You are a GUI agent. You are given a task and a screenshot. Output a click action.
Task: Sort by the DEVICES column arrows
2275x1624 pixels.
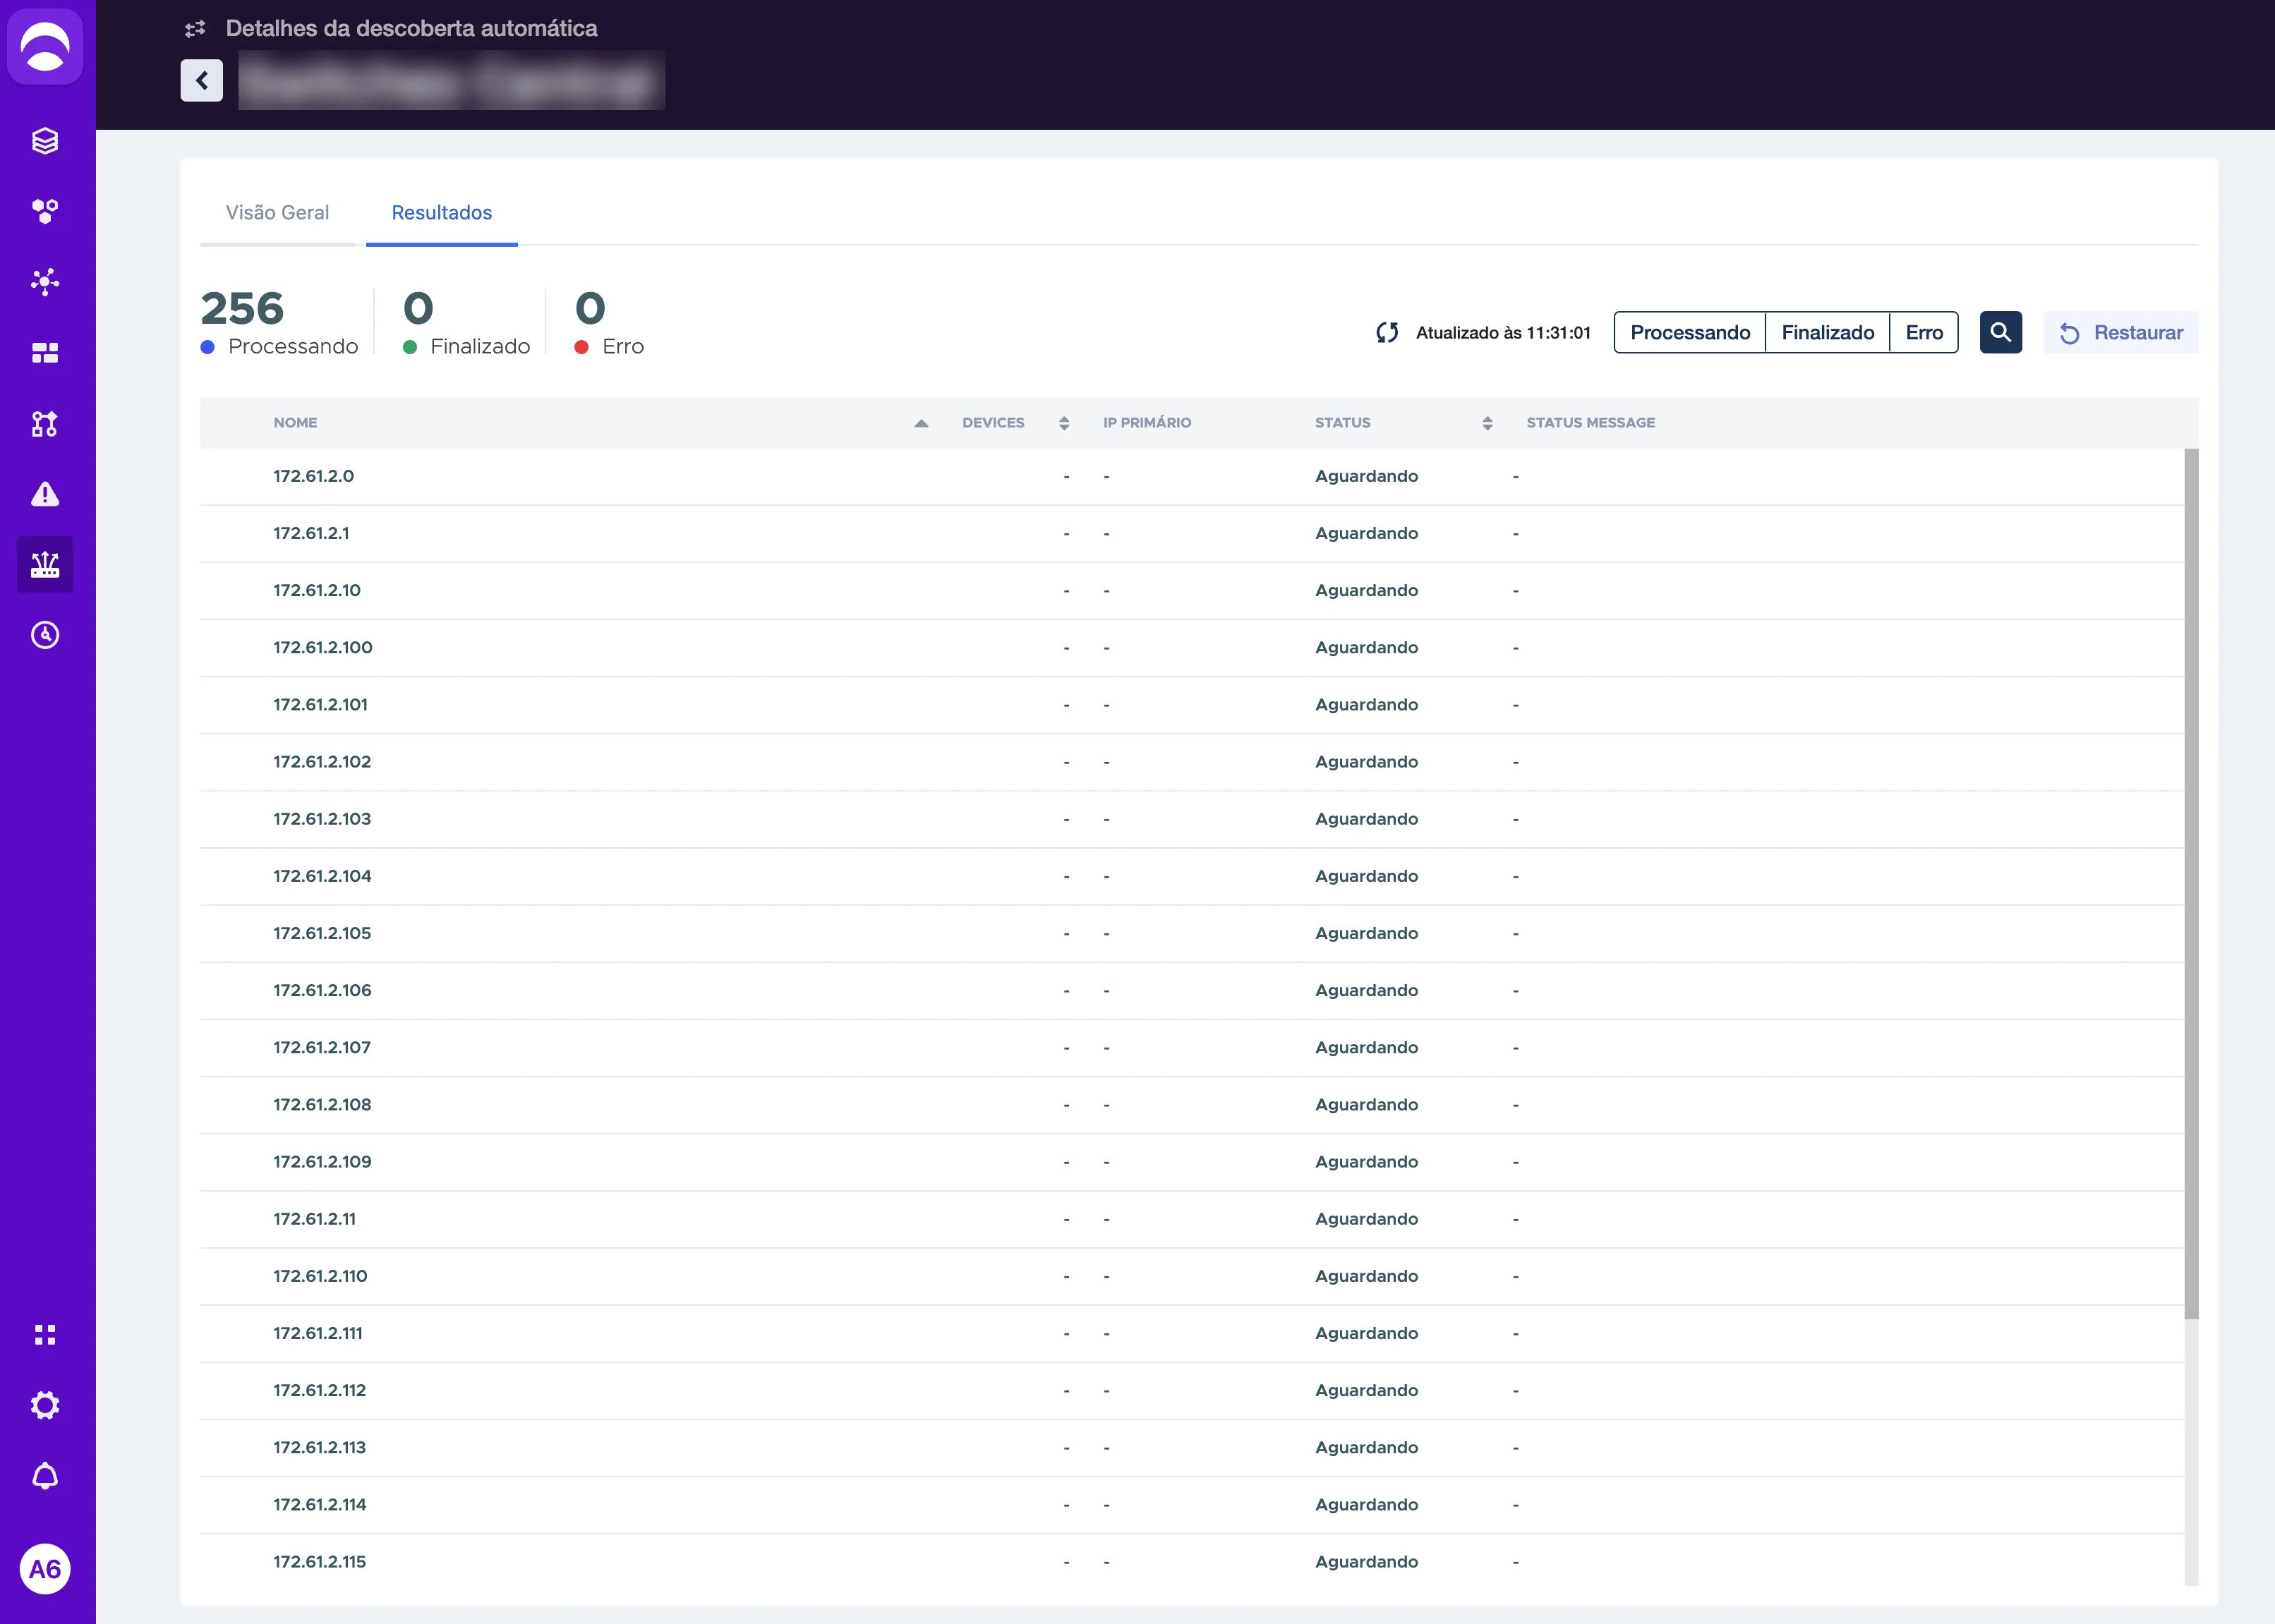click(x=1064, y=423)
